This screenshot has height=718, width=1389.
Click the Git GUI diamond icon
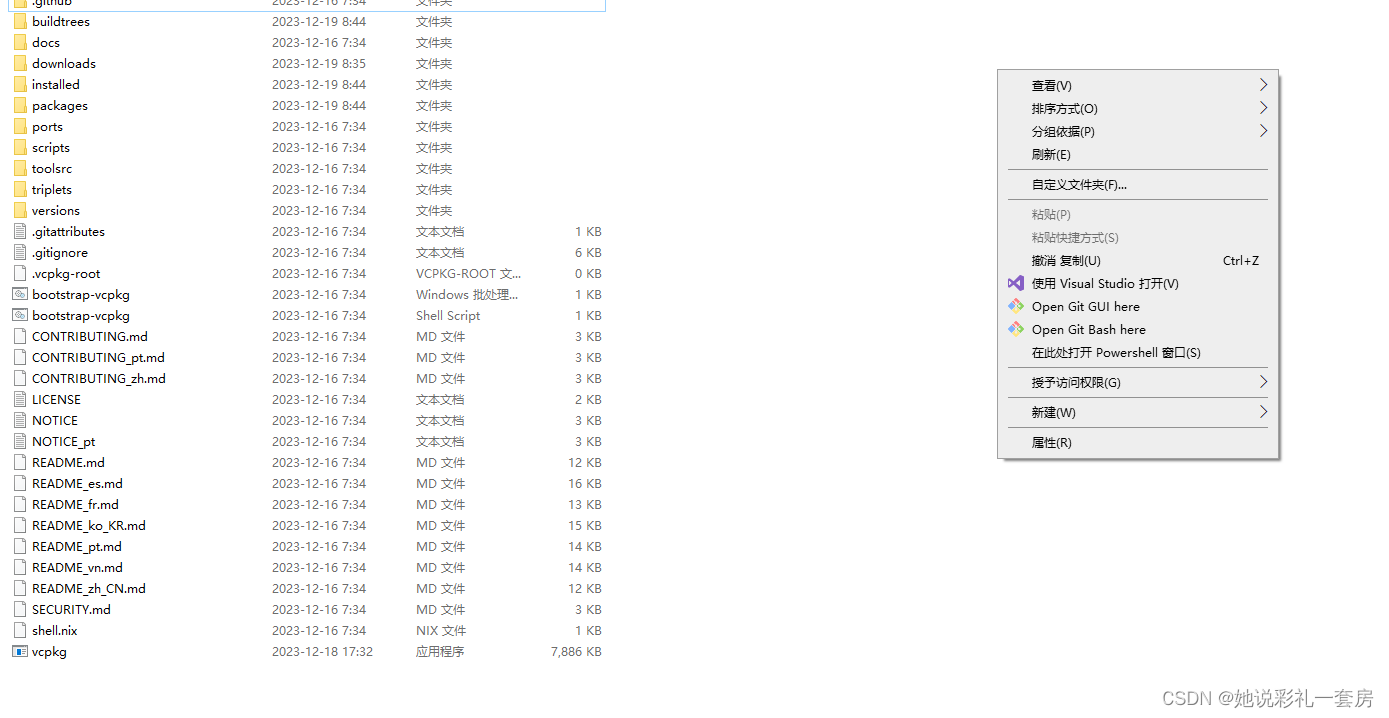(1015, 306)
